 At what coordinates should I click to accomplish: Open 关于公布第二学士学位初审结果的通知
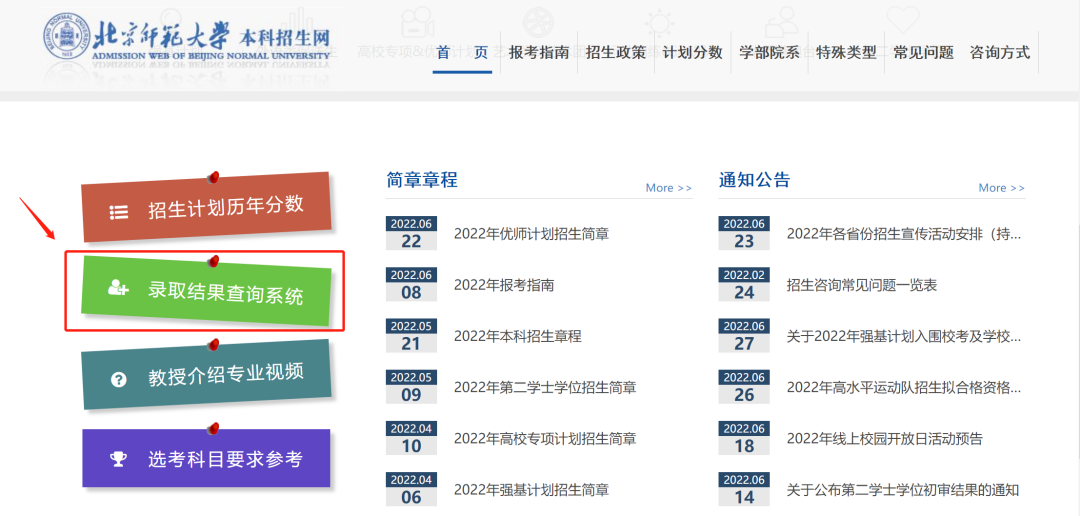pyautogui.click(x=902, y=490)
